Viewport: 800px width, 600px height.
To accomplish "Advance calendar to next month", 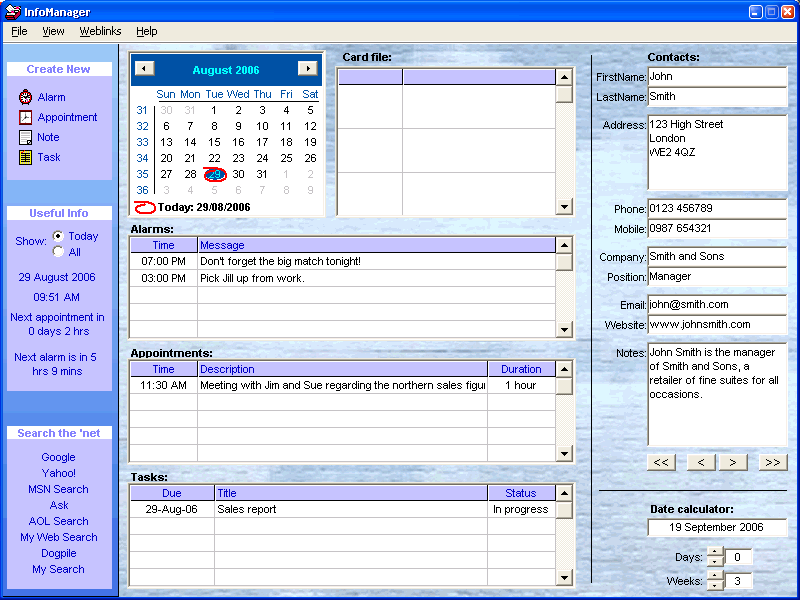I will pos(308,68).
